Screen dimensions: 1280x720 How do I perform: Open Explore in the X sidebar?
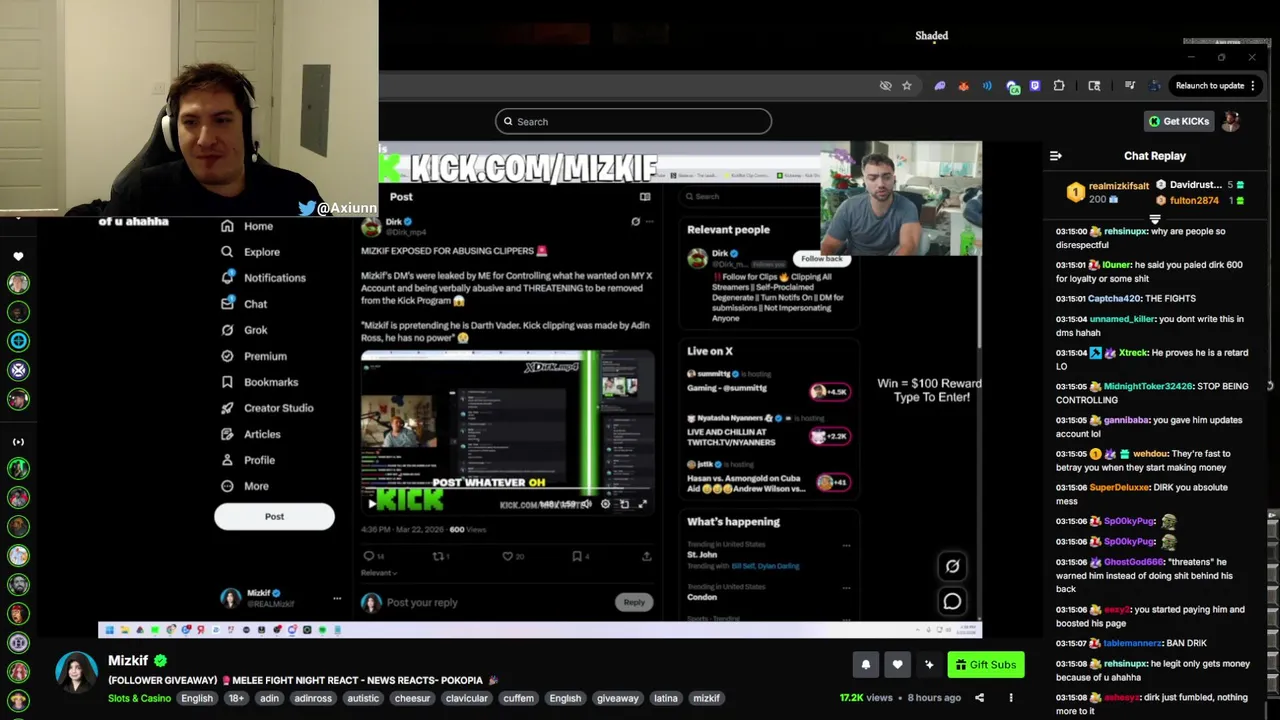point(251,252)
